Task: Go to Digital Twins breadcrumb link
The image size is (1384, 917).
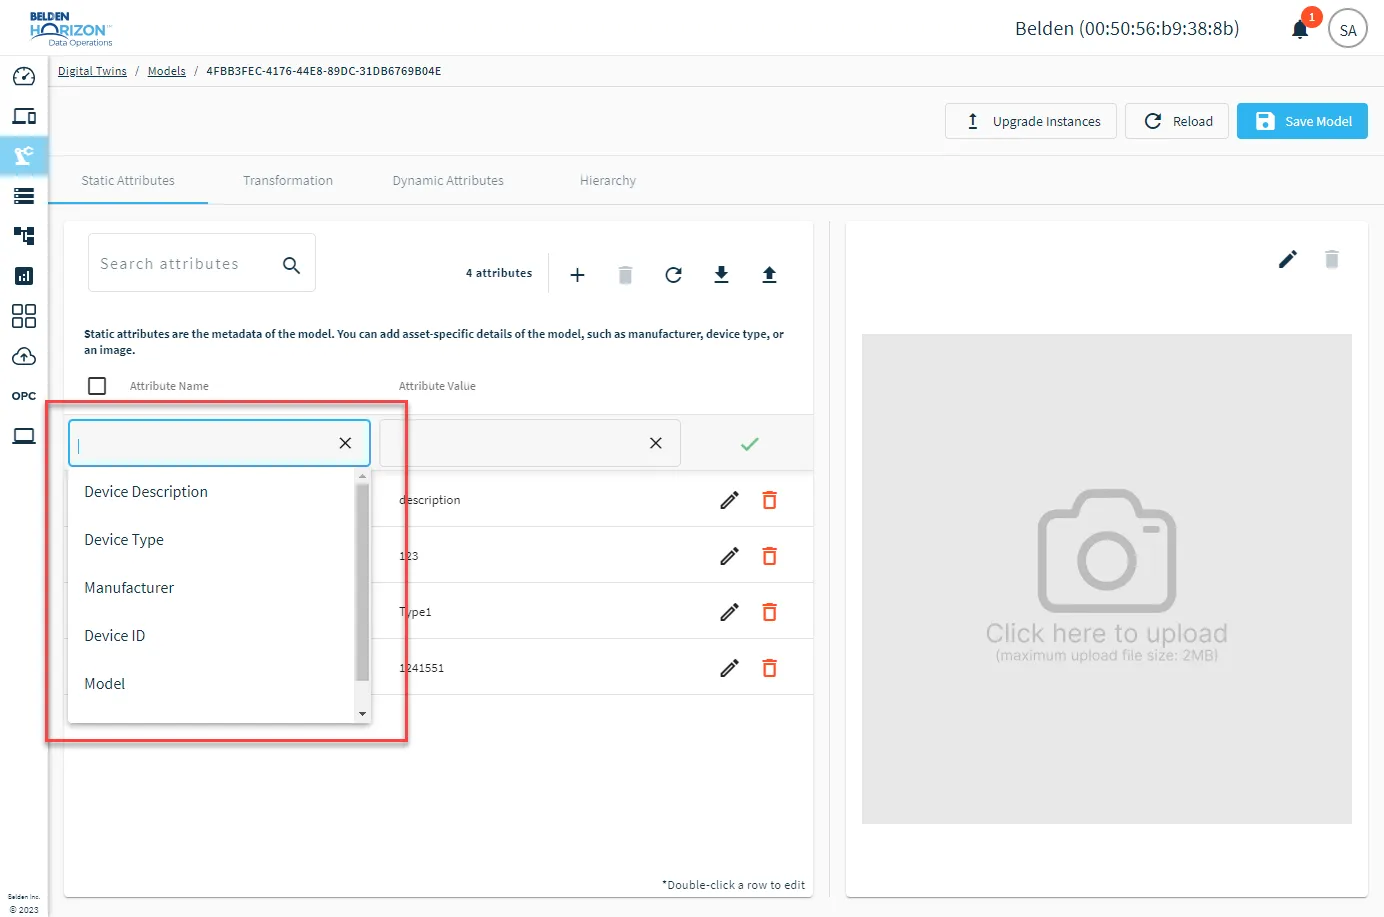Action: tap(92, 71)
